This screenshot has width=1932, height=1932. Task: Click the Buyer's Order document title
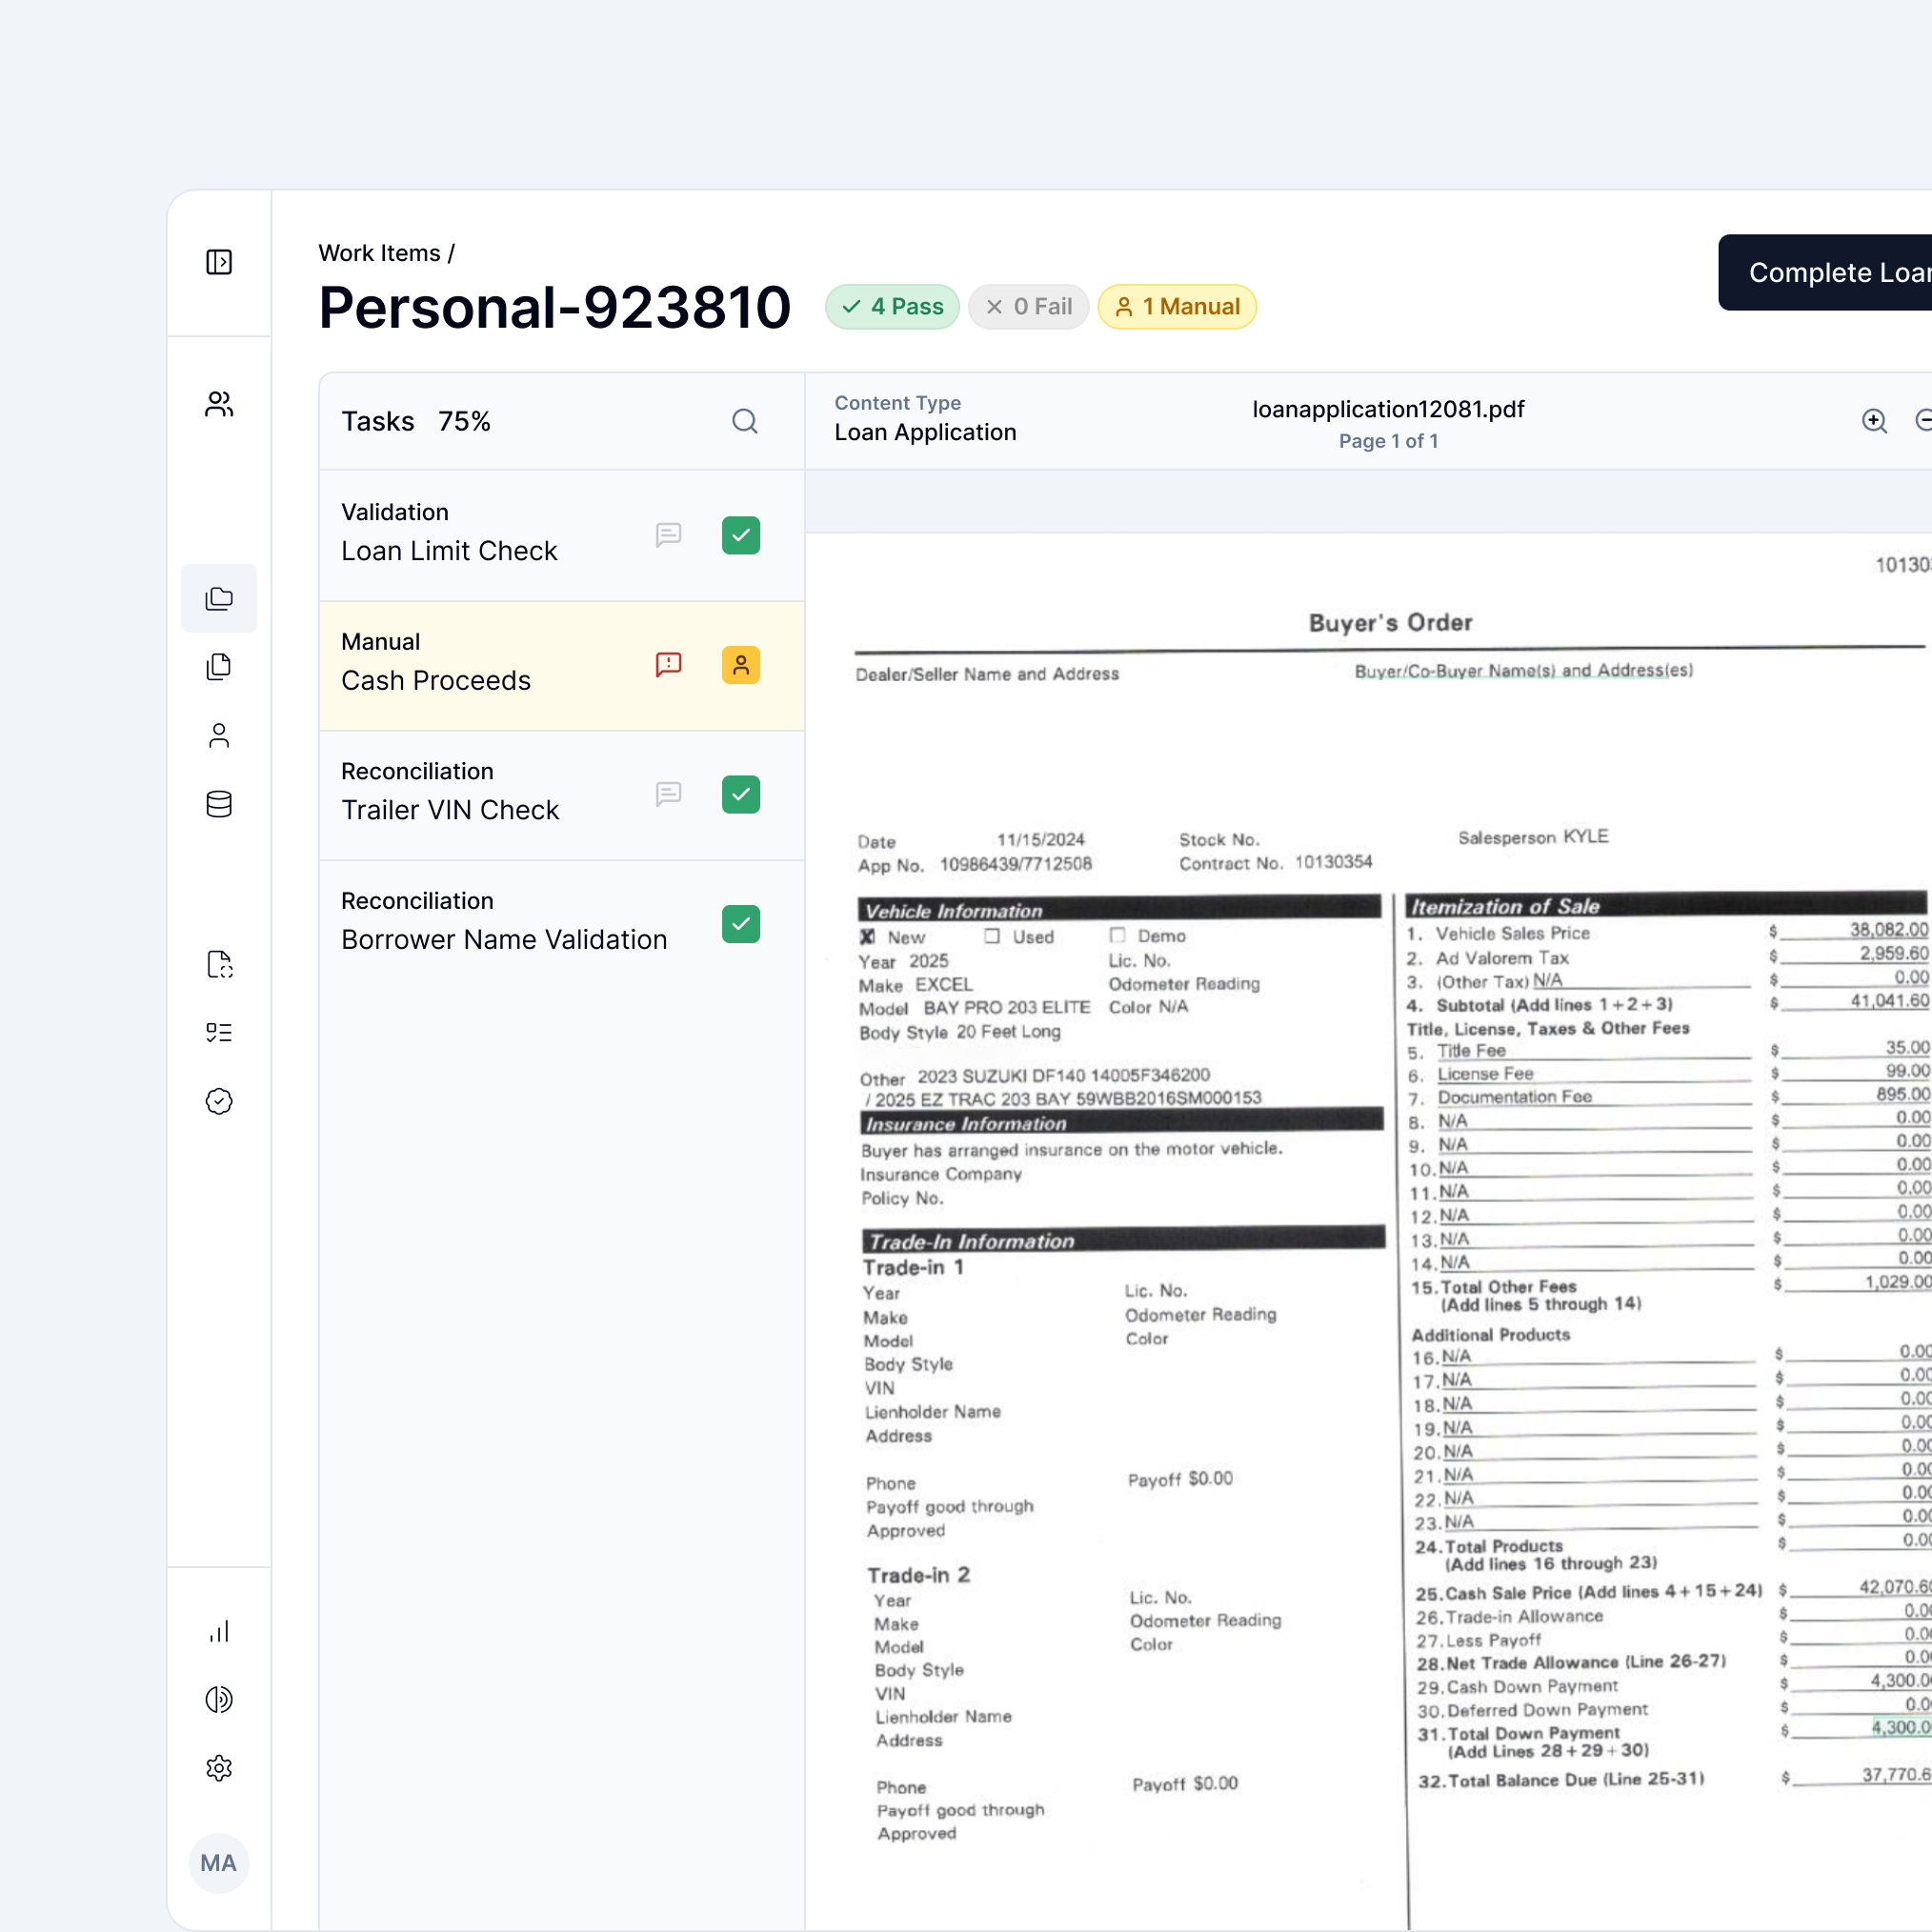(1390, 622)
